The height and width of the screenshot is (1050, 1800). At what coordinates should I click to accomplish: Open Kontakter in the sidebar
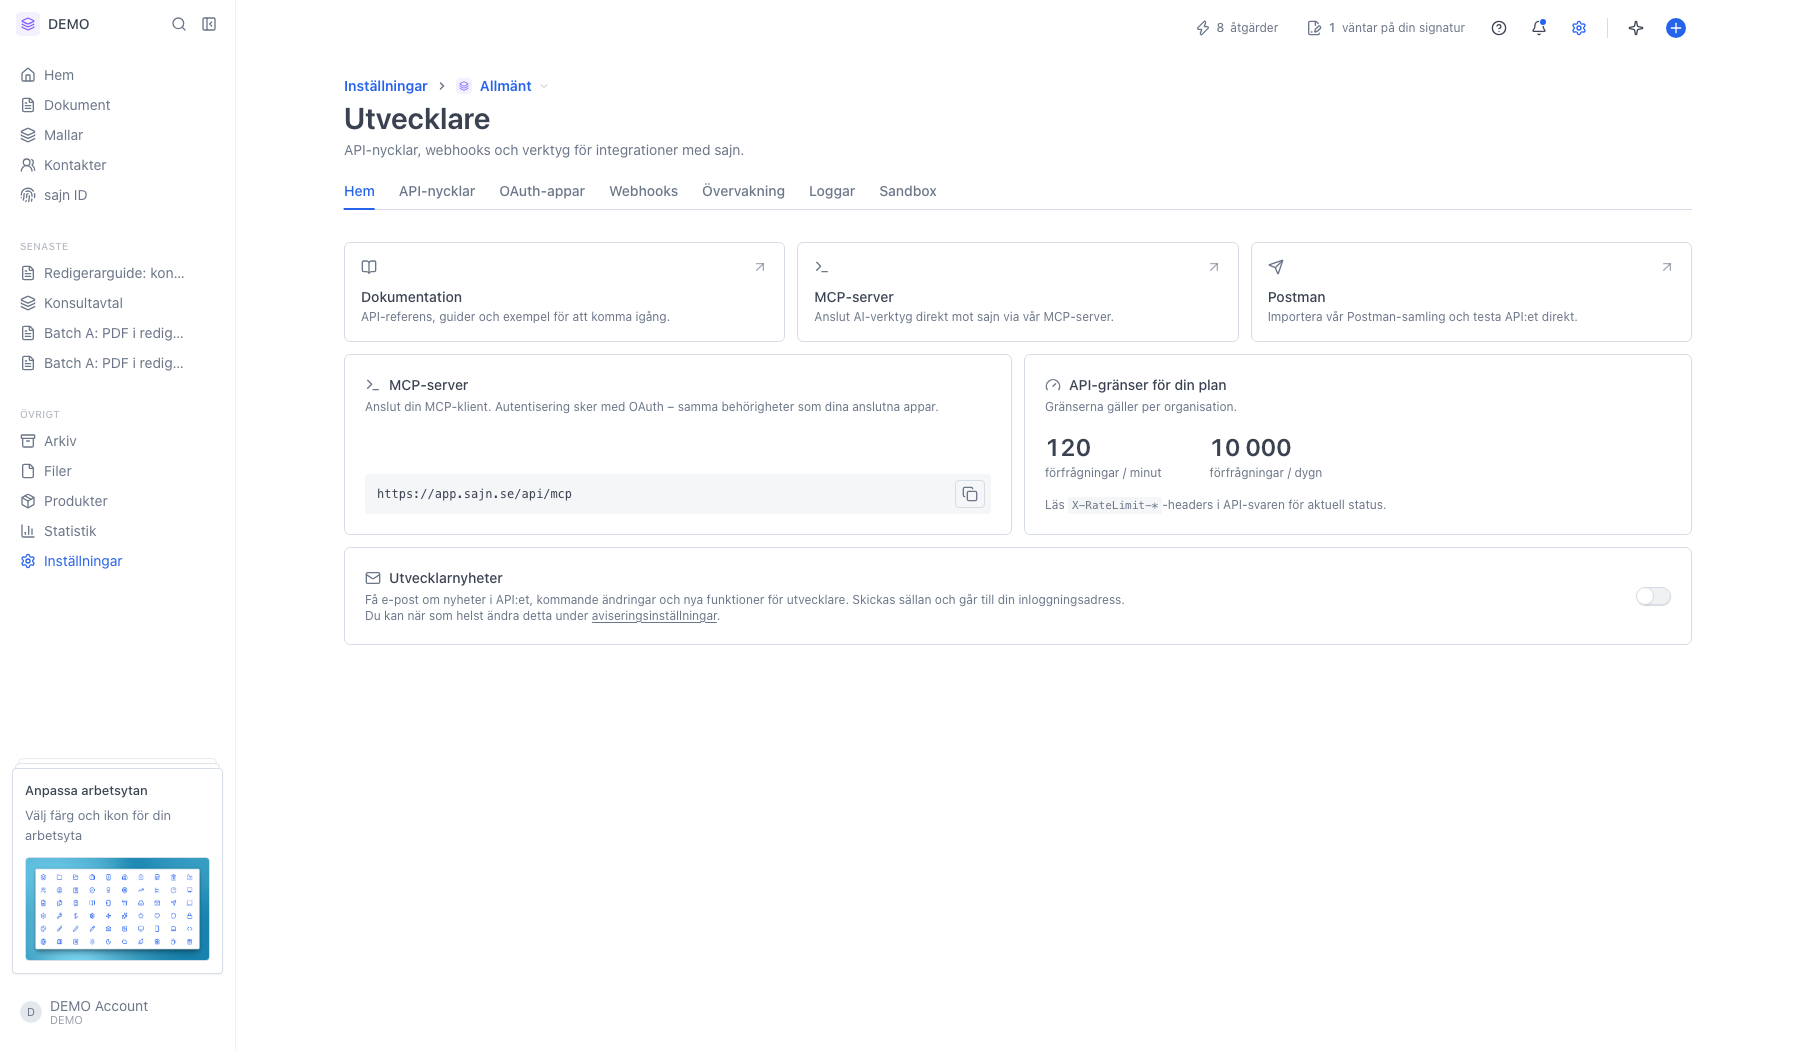click(x=117, y=165)
